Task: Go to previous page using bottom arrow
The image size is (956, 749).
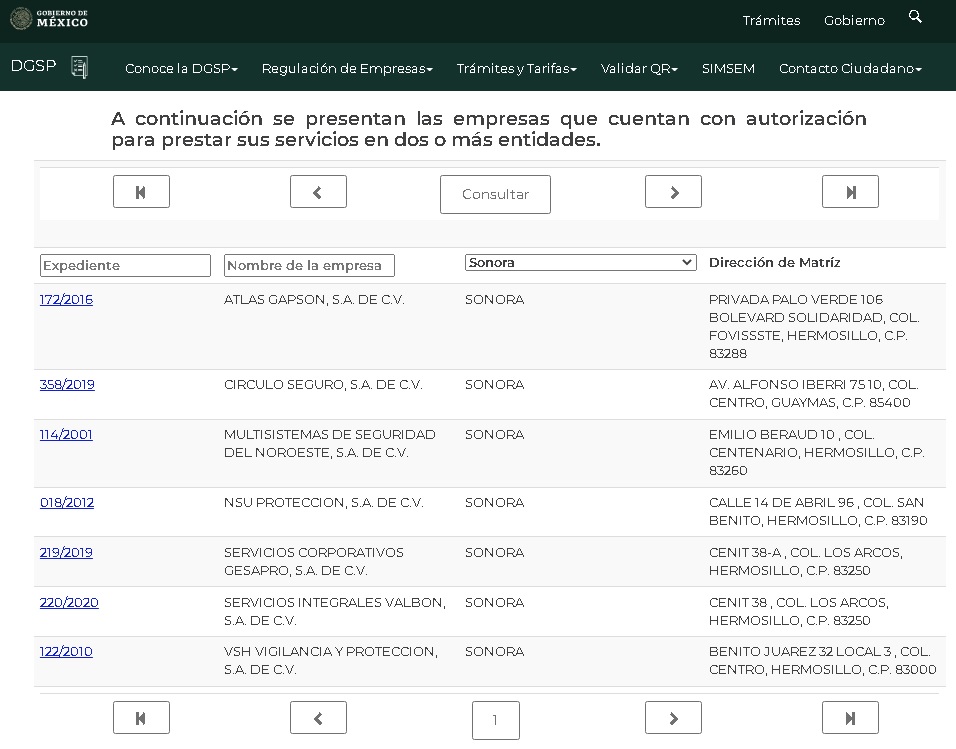Action: click(318, 718)
